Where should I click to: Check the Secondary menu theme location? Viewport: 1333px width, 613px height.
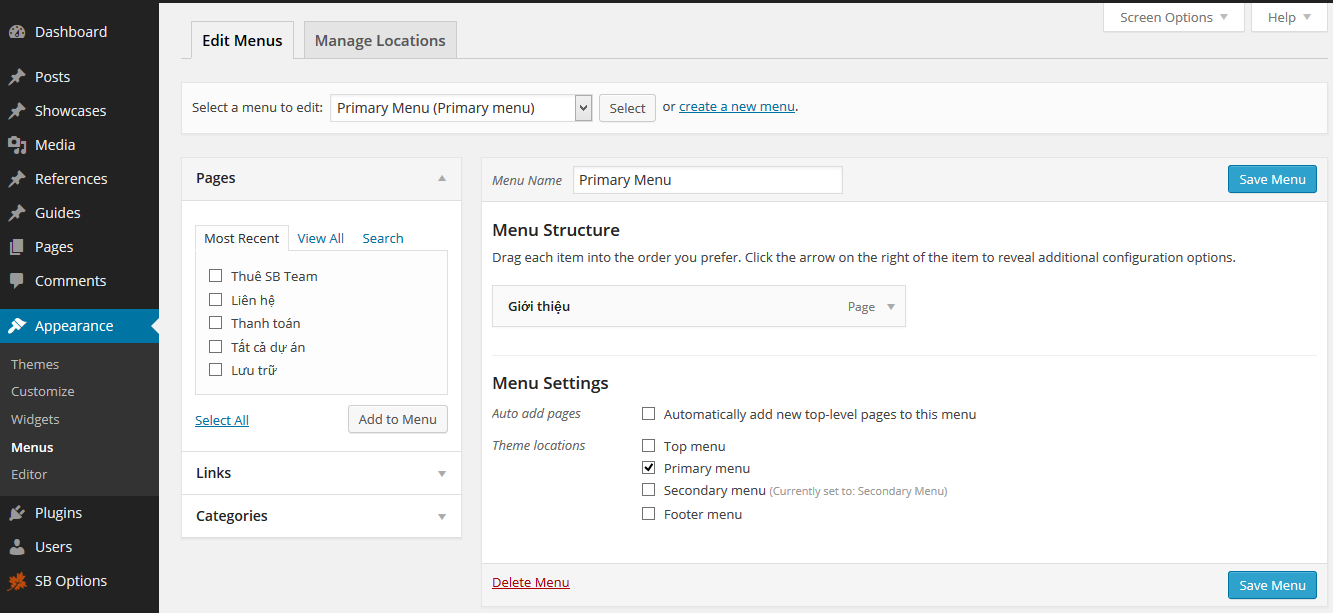tap(649, 490)
